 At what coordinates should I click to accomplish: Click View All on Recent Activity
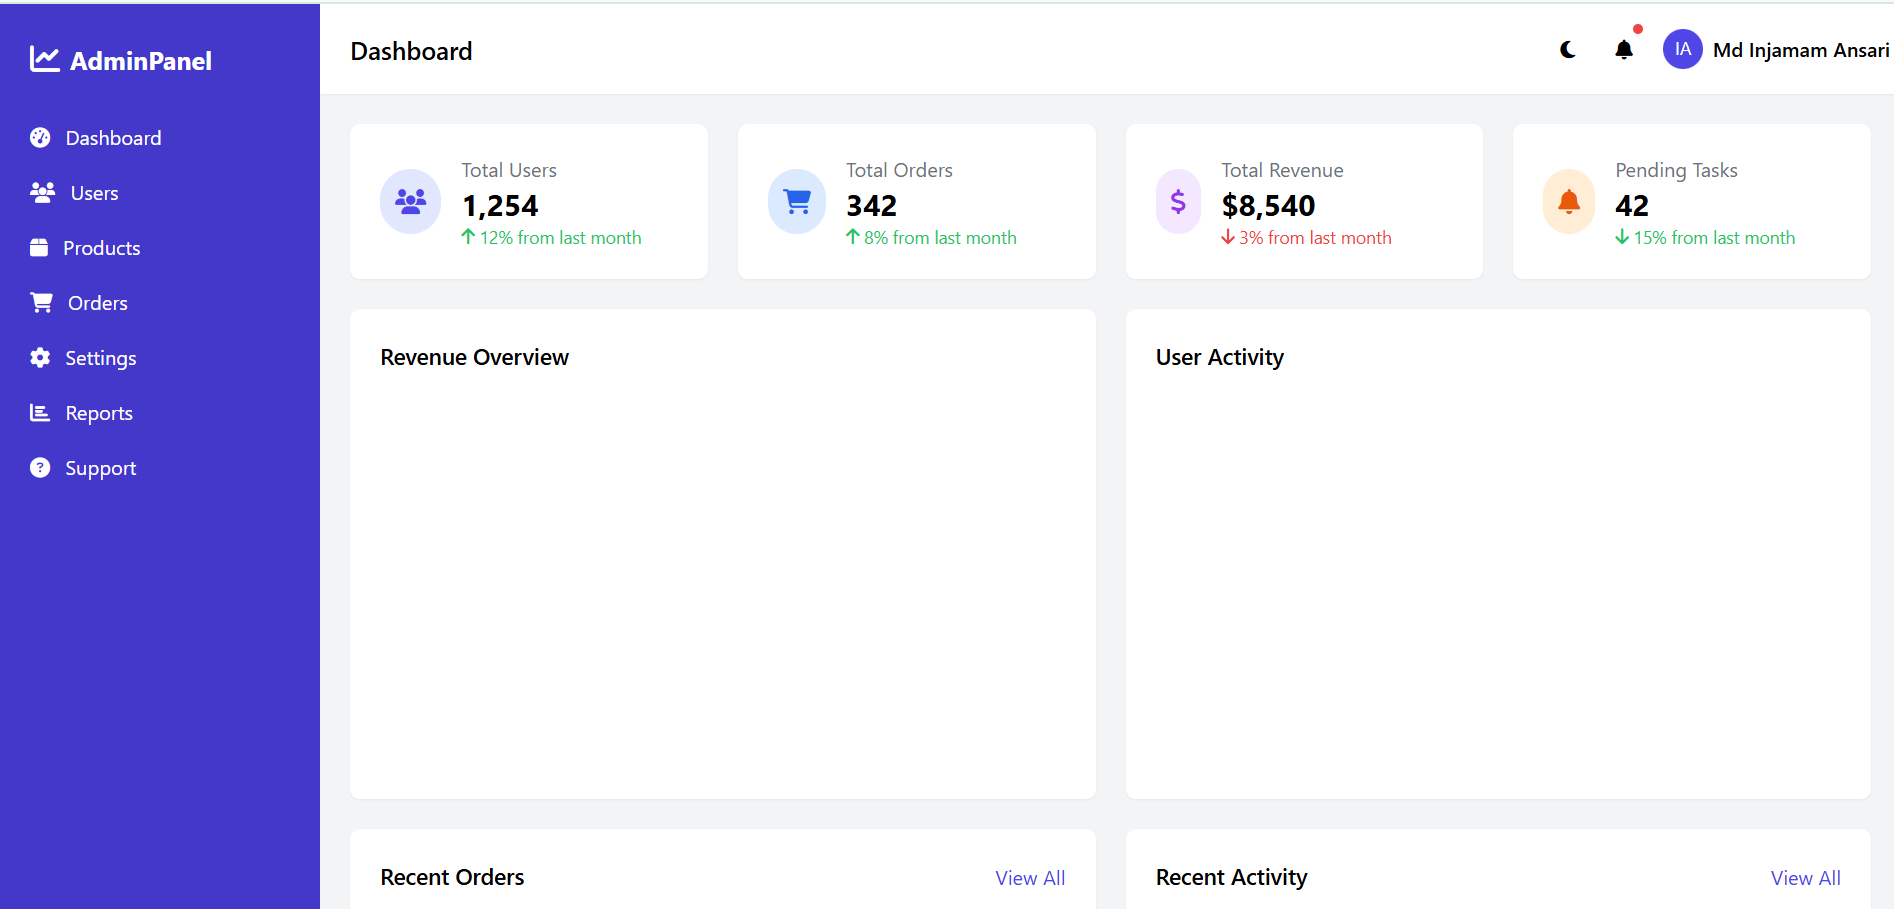(x=1805, y=877)
